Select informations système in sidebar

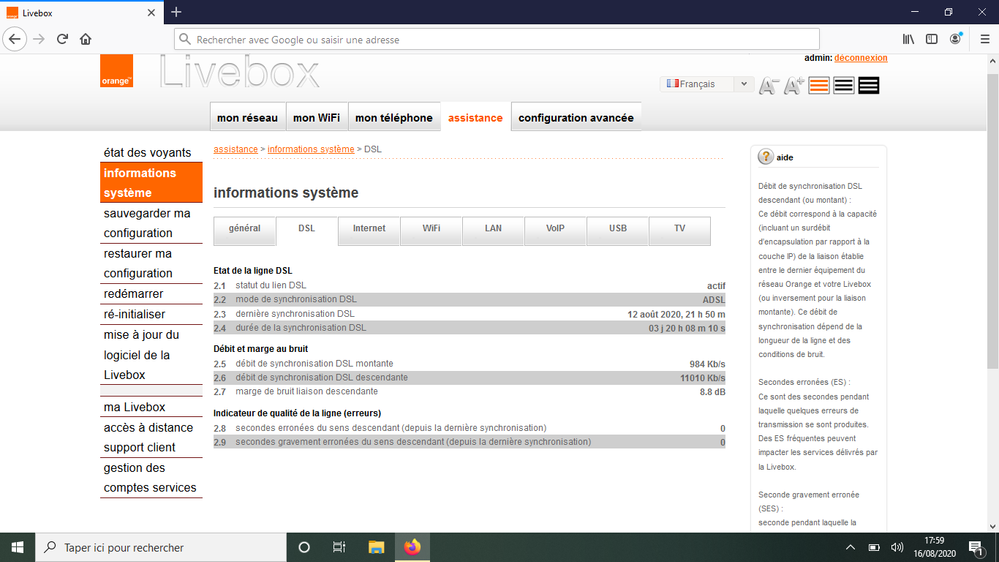(x=151, y=183)
